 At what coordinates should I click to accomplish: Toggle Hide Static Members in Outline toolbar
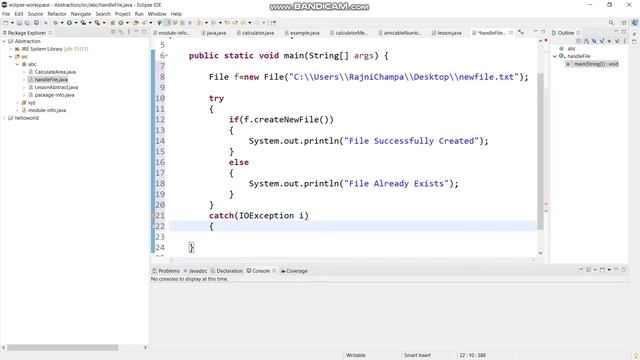click(602, 41)
